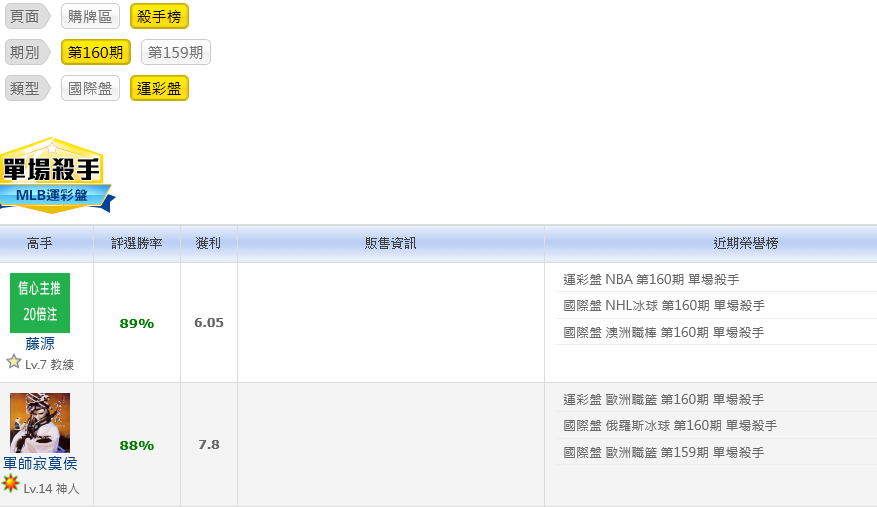The height and width of the screenshot is (507, 877).
Task: Click the 近期榮譽榜 column header
Action: [x=746, y=243]
